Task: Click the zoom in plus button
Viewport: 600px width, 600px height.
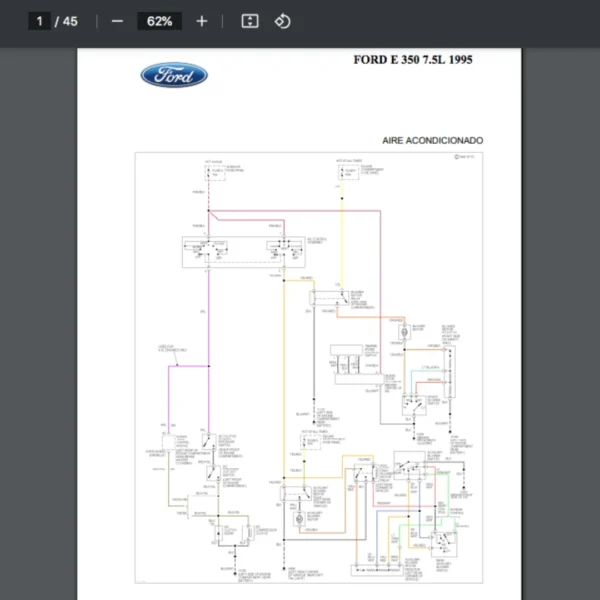Action: [202, 21]
